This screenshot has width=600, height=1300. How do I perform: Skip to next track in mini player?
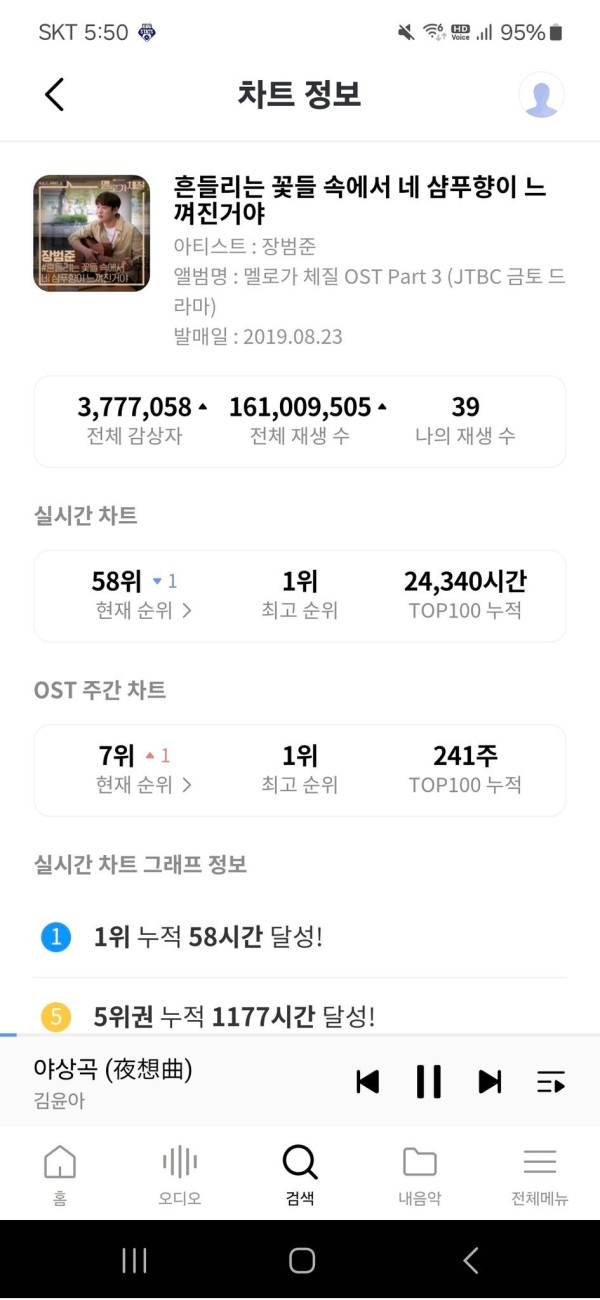490,1081
